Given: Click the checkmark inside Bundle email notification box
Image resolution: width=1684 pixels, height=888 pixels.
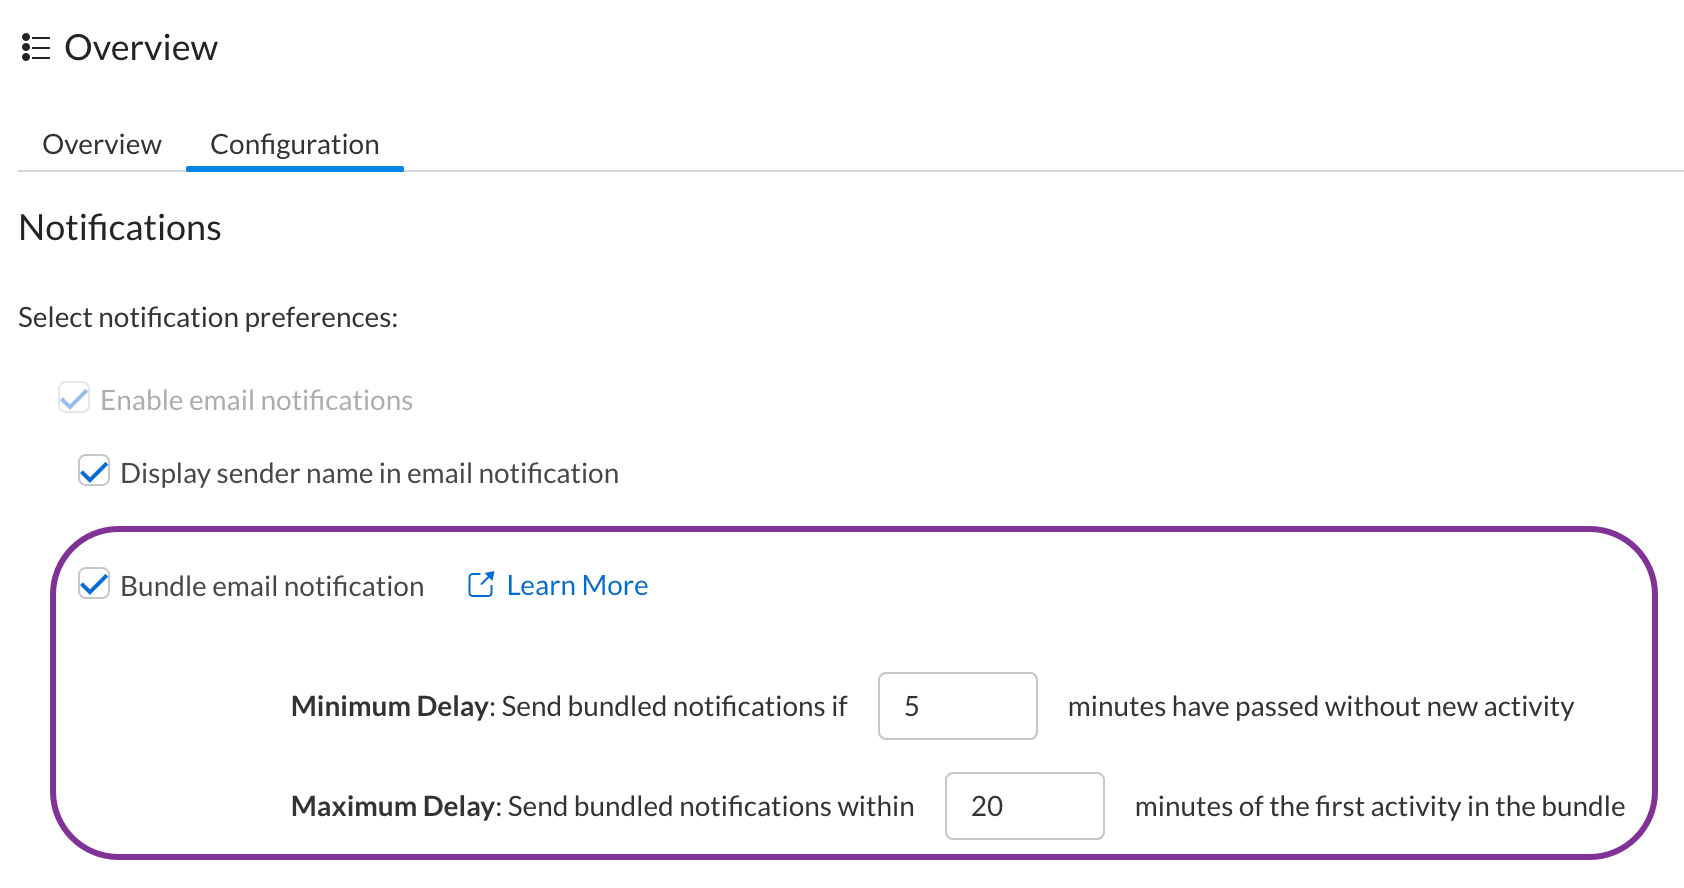Looking at the screenshot, I should [93, 584].
